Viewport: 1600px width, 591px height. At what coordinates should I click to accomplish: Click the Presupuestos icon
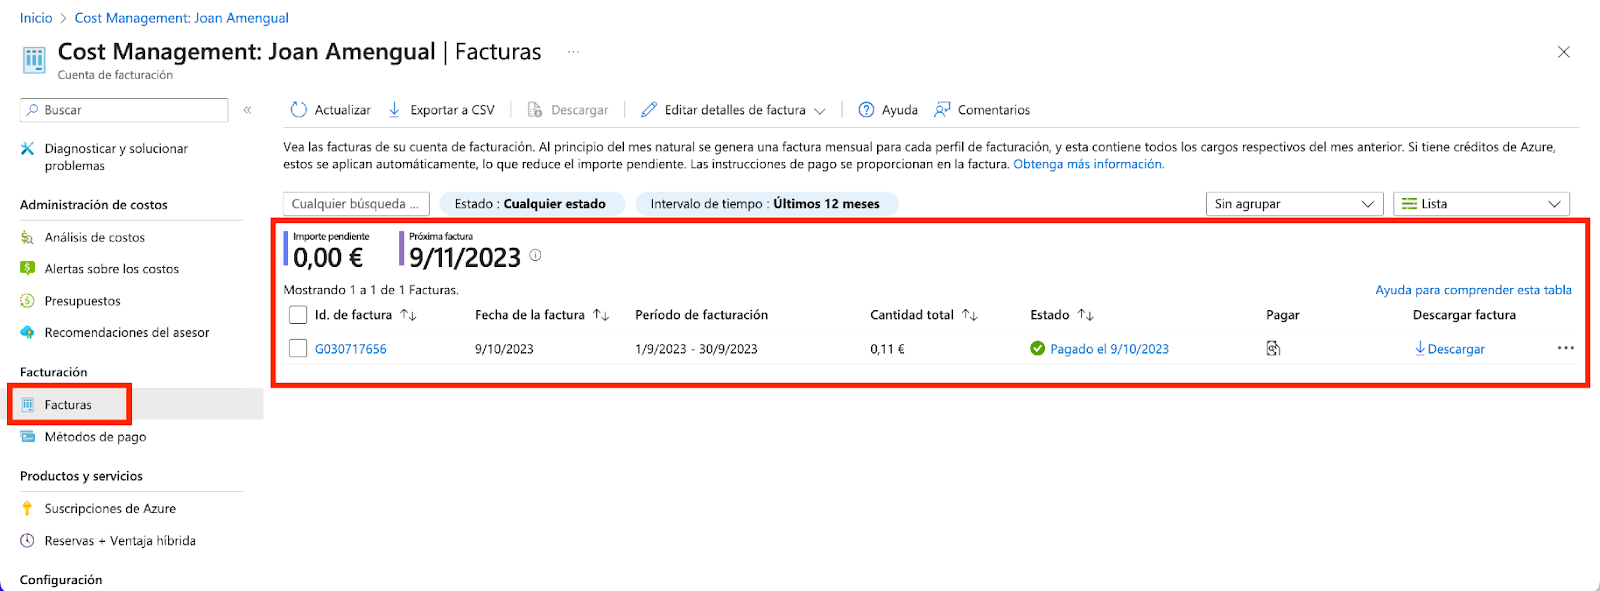(28, 301)
